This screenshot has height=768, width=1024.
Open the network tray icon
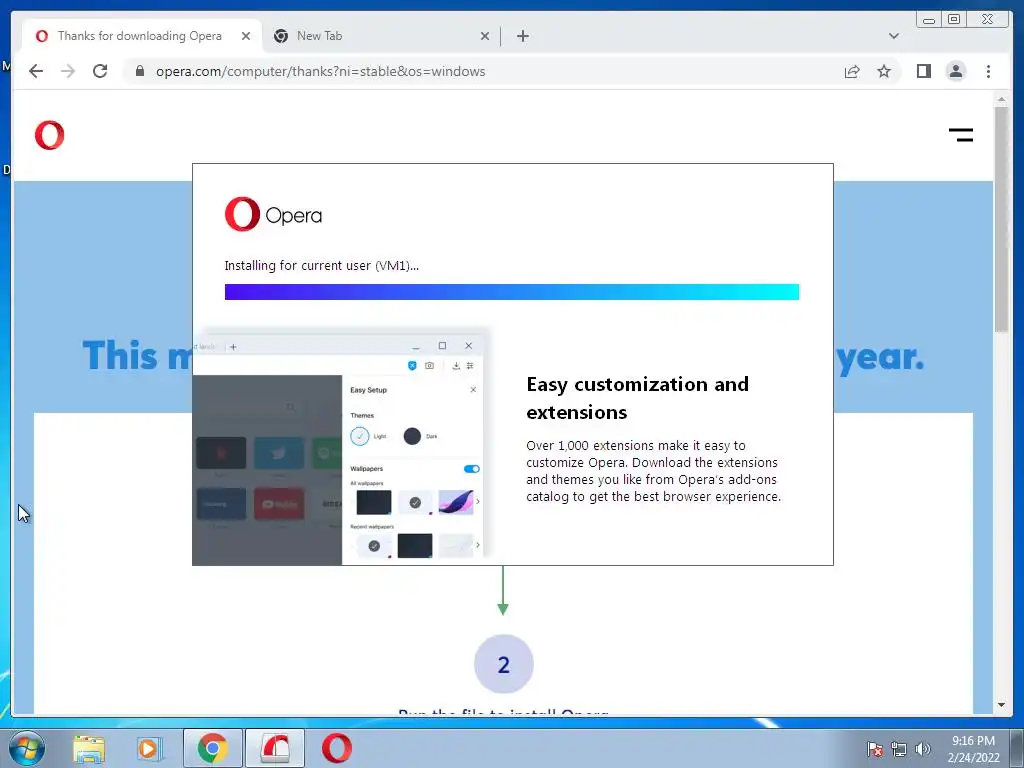click(x=899, y=749)
